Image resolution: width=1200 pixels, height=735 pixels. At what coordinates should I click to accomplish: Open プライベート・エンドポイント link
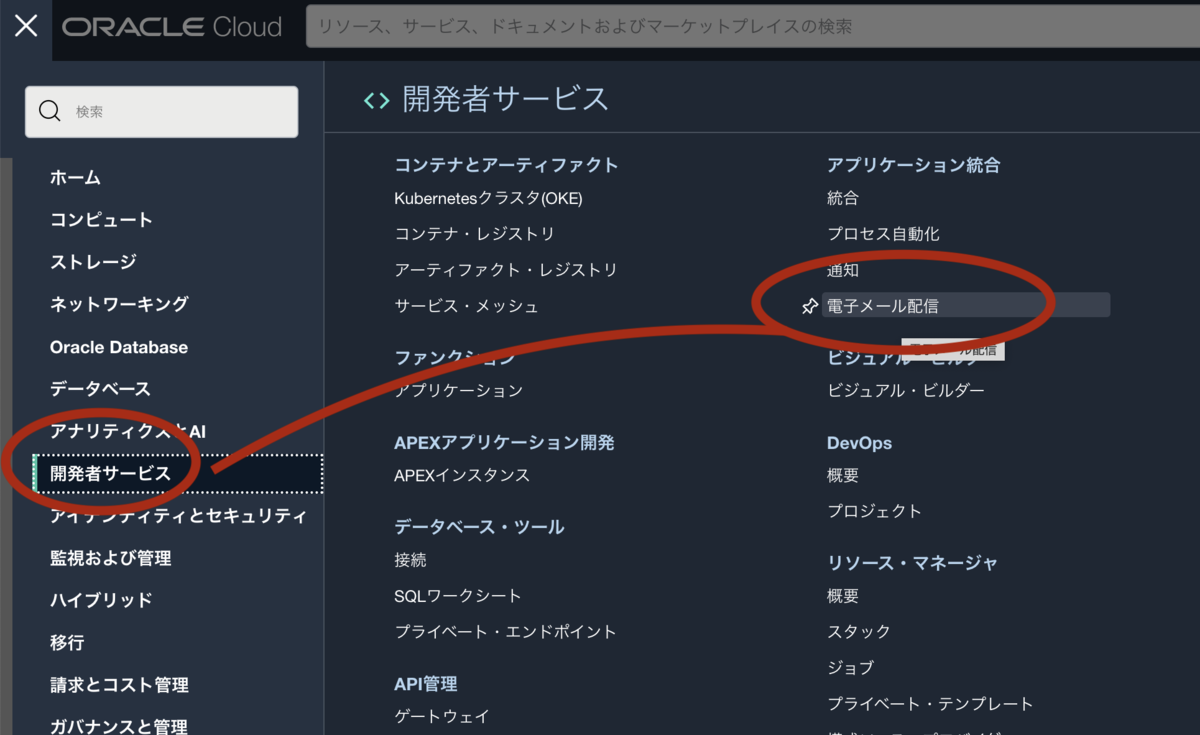[x=505, y=632]
